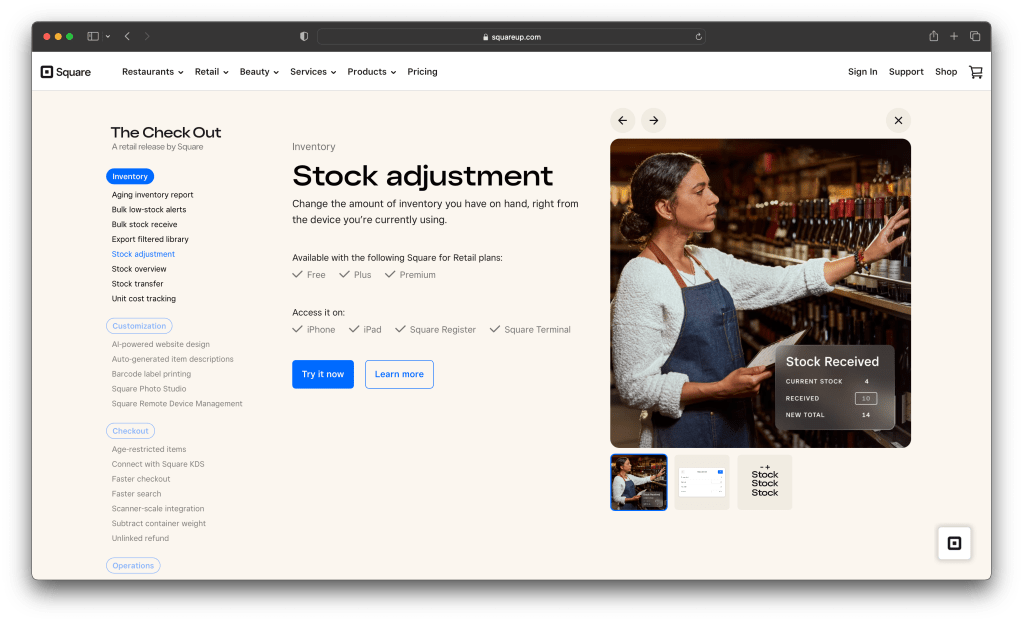Click the Square logo in header
Viewport: 1023px width, 622px height.
pyautogui.click(x=66, y=72)
